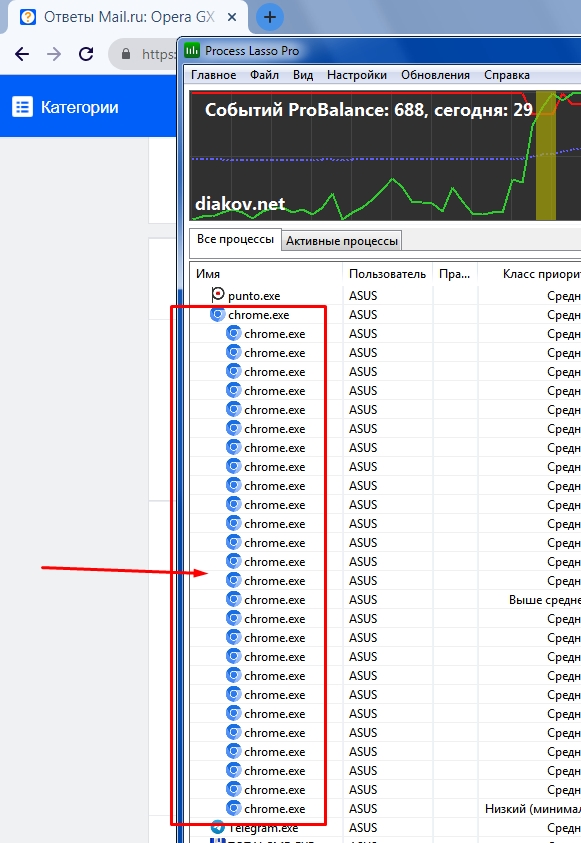Sort by Класс приоритета column header
This screenshot has width=581, height=843.
coord(529,274)
